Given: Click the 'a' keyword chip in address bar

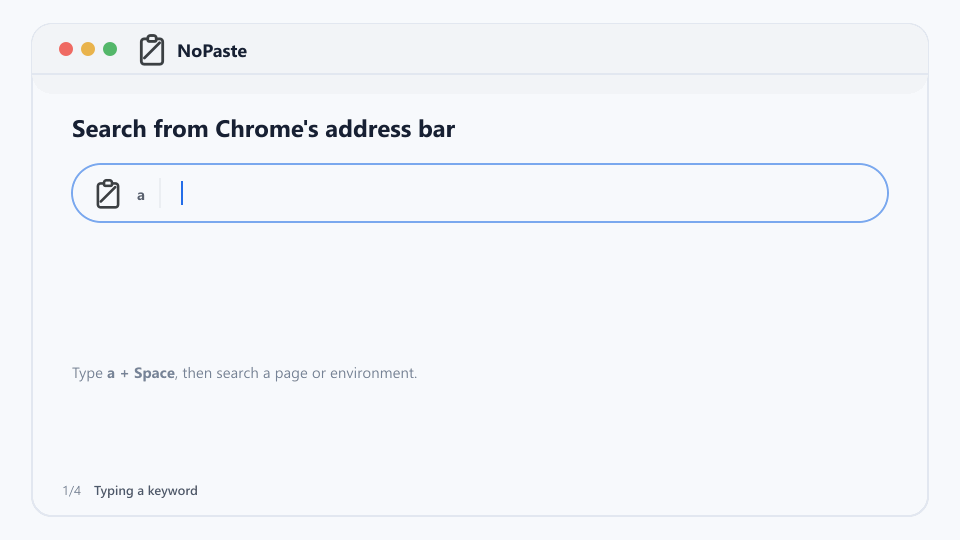Looking at the screenshot, I should click(141, 195).
